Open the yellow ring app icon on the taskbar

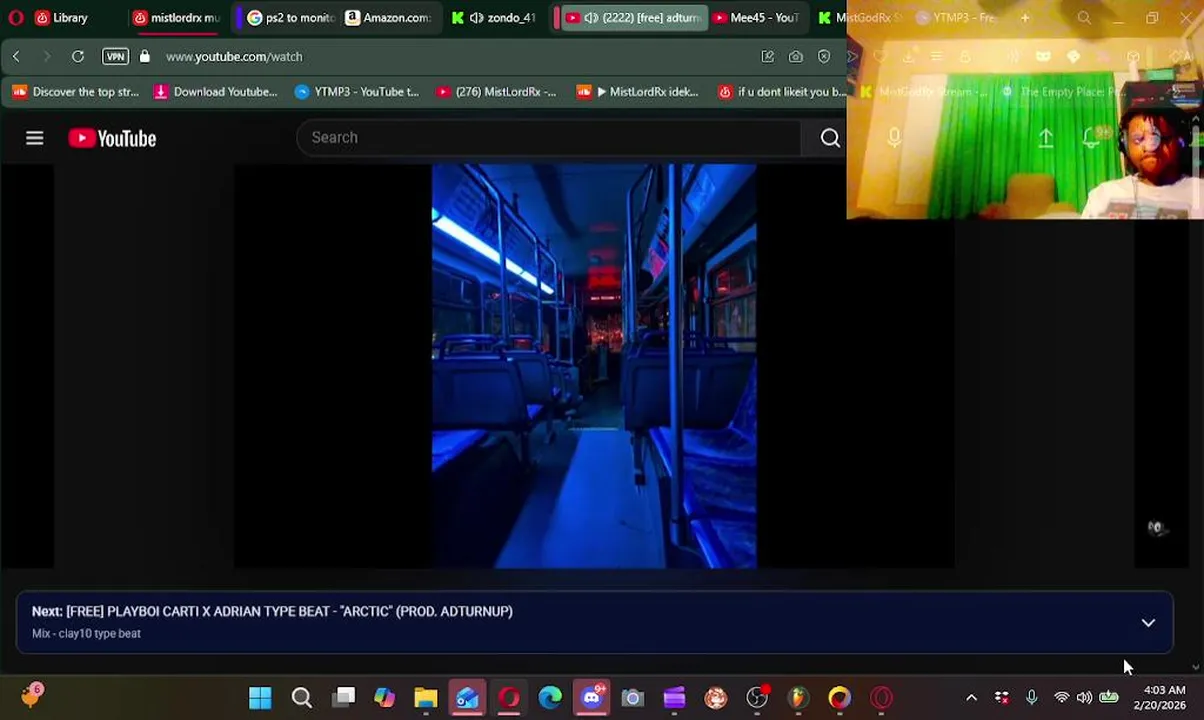pos(839,698)
